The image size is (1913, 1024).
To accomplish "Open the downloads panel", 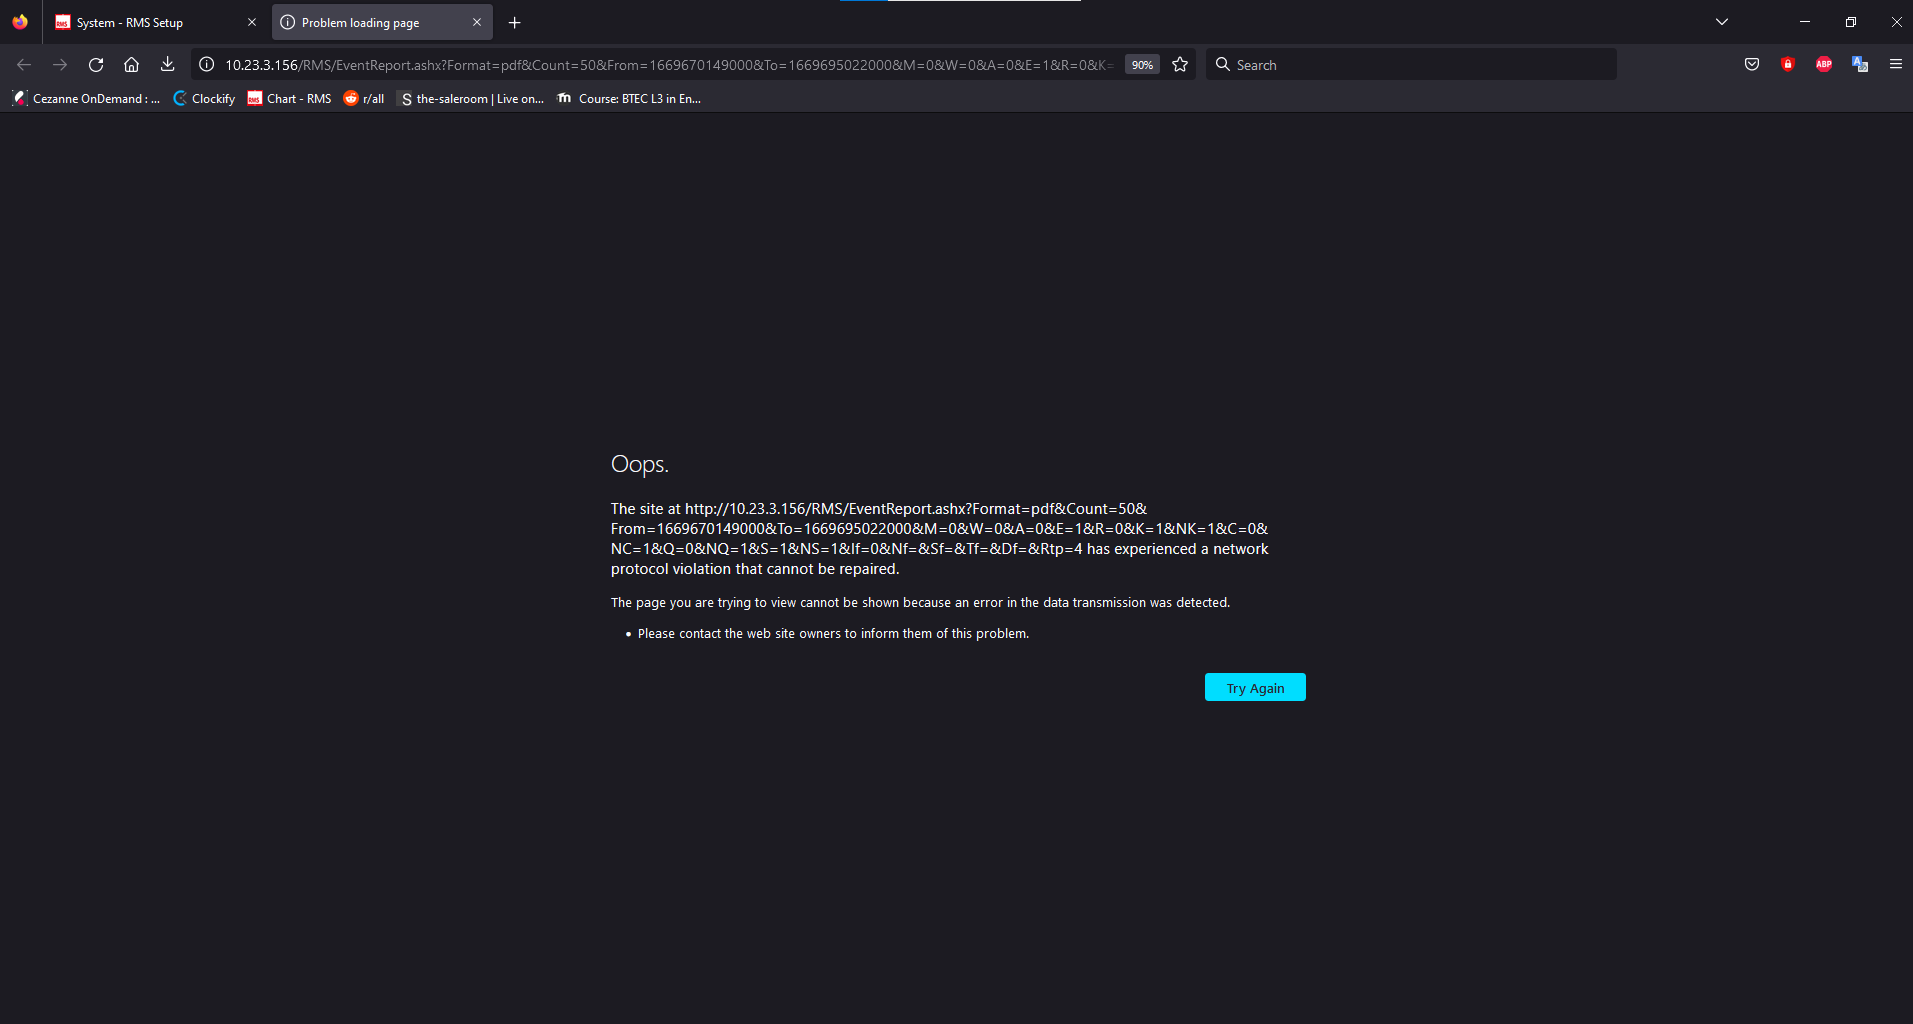I will click(x=167, y=64).
